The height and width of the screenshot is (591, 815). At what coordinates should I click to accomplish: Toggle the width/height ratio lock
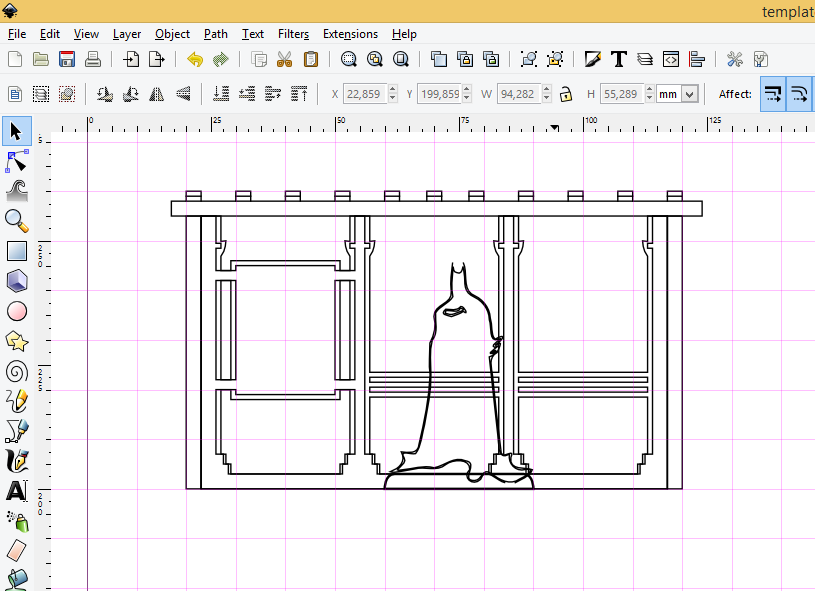click(x=566, y=94)
